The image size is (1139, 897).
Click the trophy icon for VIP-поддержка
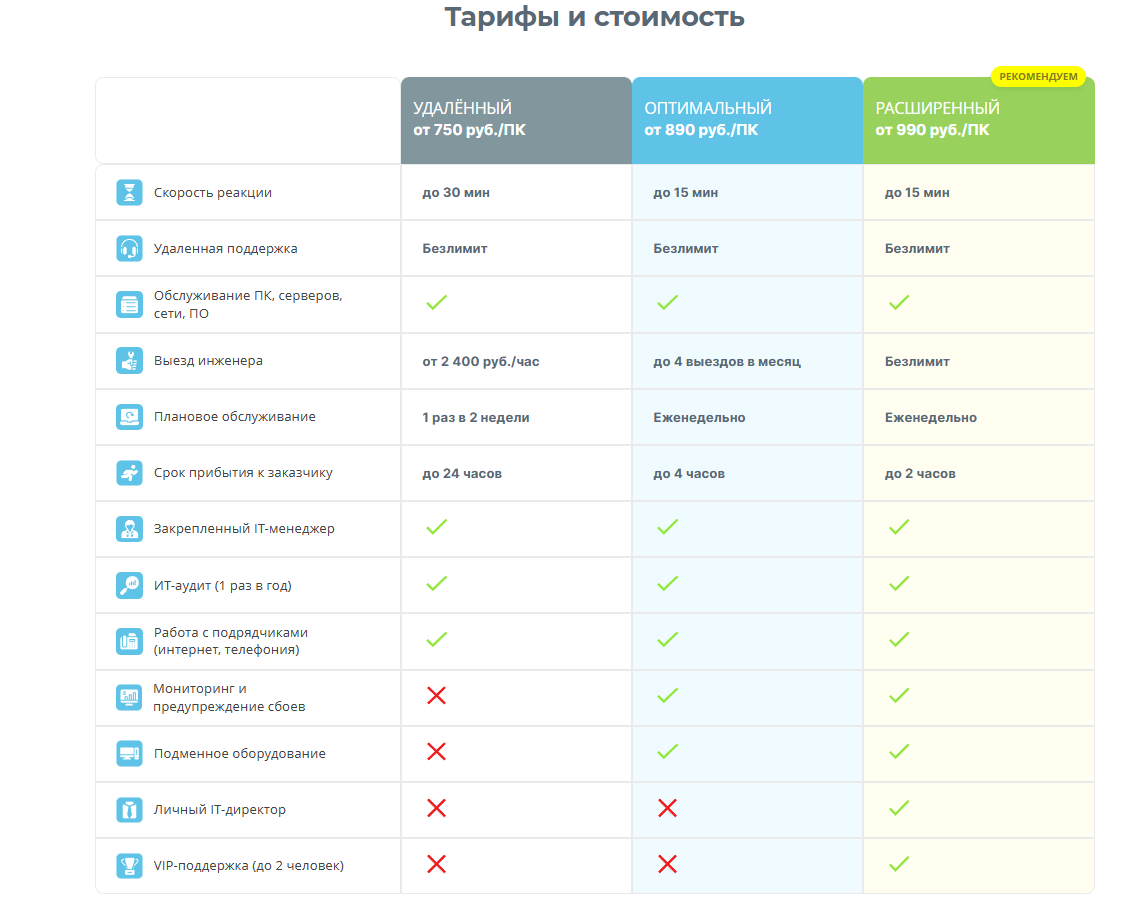[x=130, y=865]
